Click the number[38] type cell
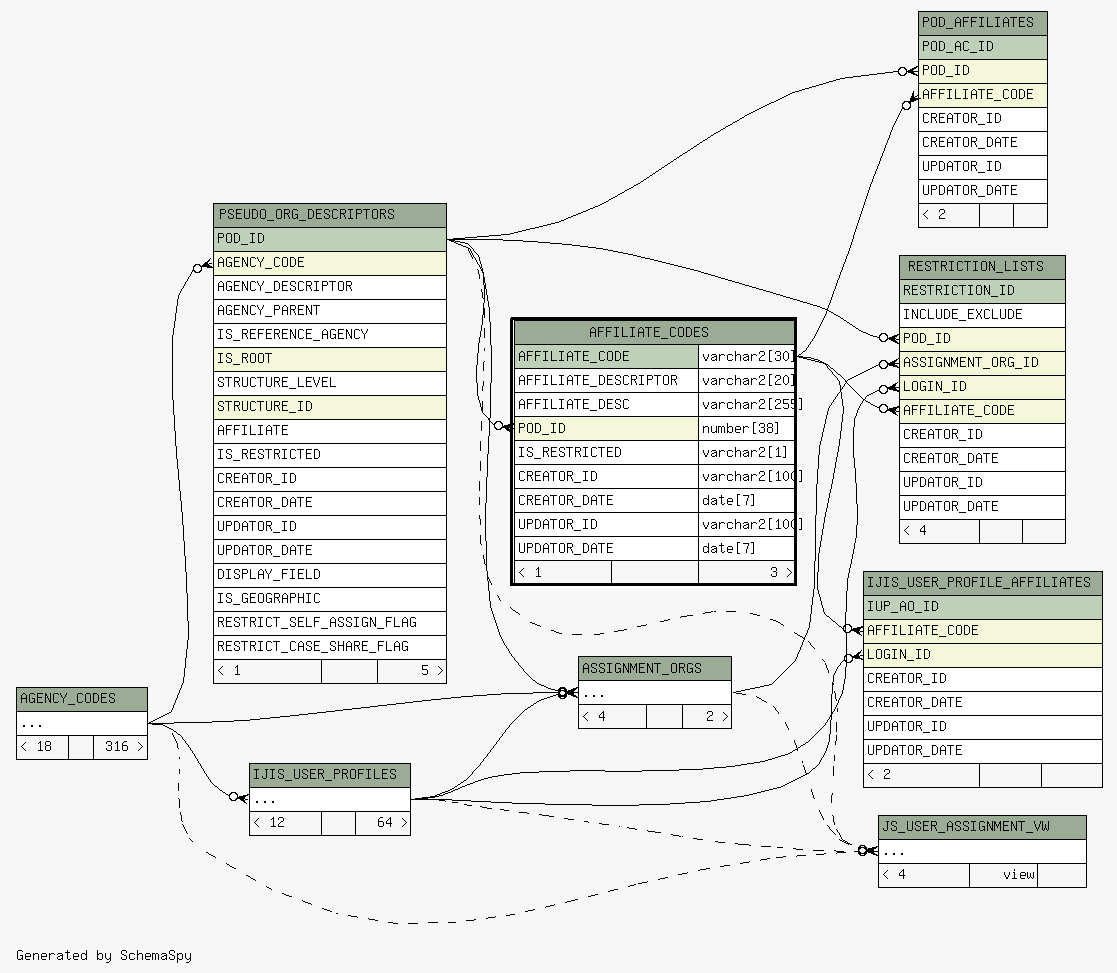Image resolution: width=1117 pixels, height=973 pixels. (x=747, y=429)
